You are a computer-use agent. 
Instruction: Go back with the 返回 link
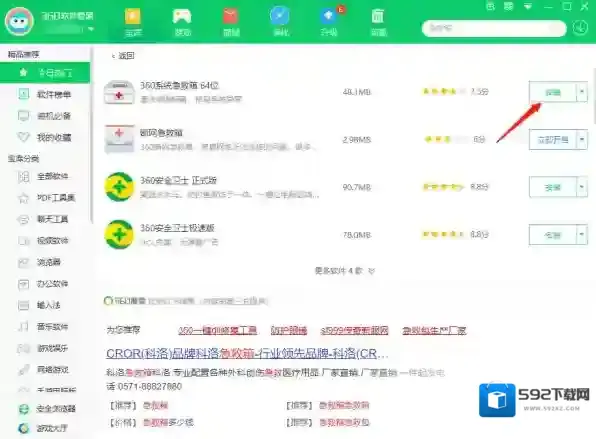point(123,56)
